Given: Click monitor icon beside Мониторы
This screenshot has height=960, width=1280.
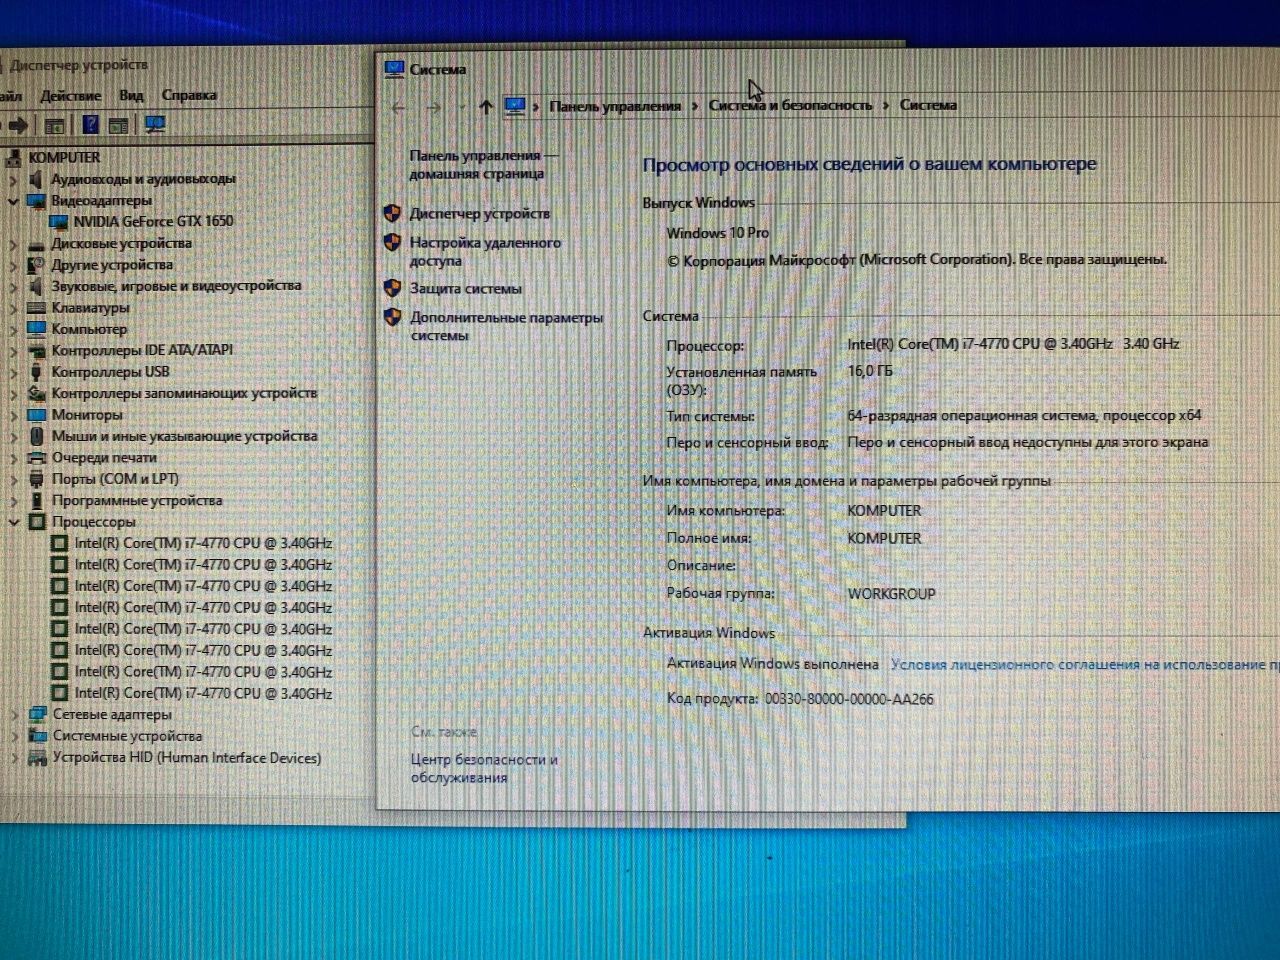Looking at the screenshot, I should tap(37, 415).
